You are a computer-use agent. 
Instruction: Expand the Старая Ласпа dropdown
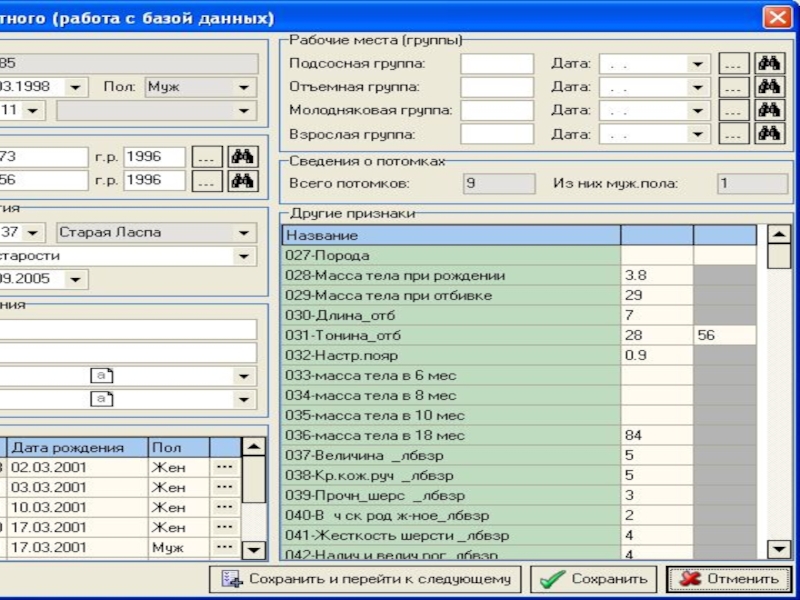243,232
